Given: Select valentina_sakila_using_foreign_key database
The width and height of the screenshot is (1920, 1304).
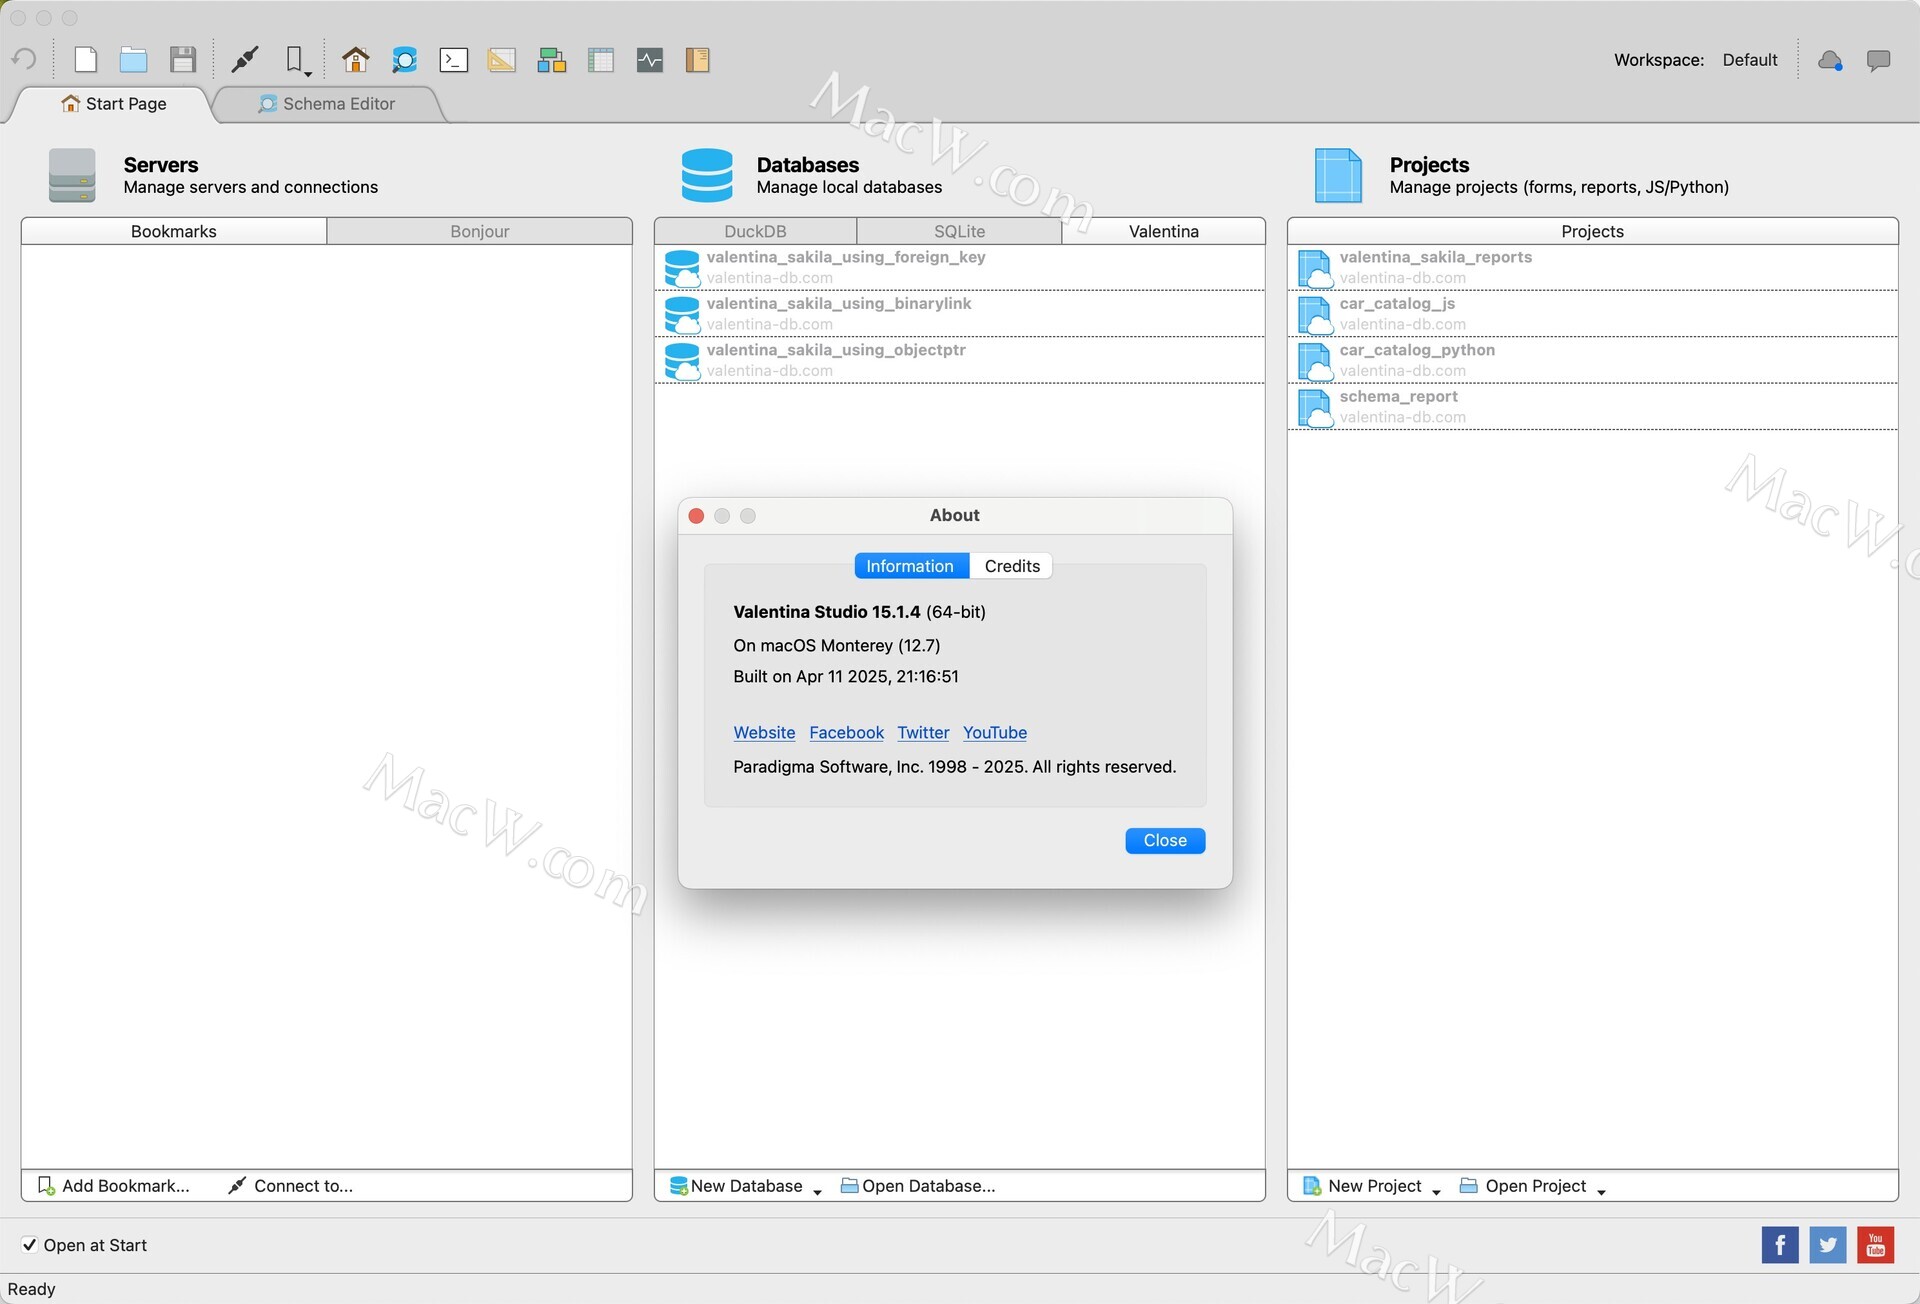Looking at the screenshot, I should click(960, 267).
